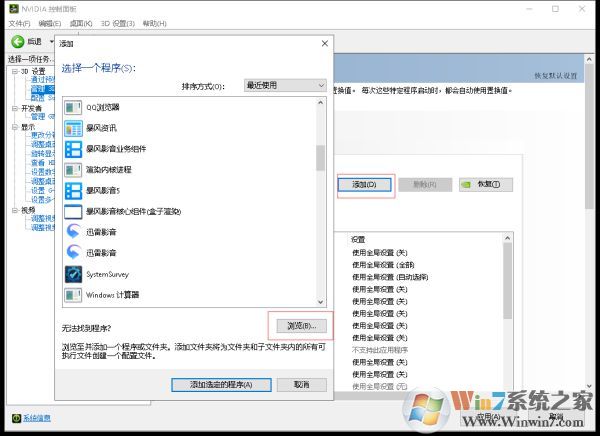This screenshot has width=600, height=436.
Task: Maximize the NVIDIA 控制面板 window
Action: click(555, 8)
